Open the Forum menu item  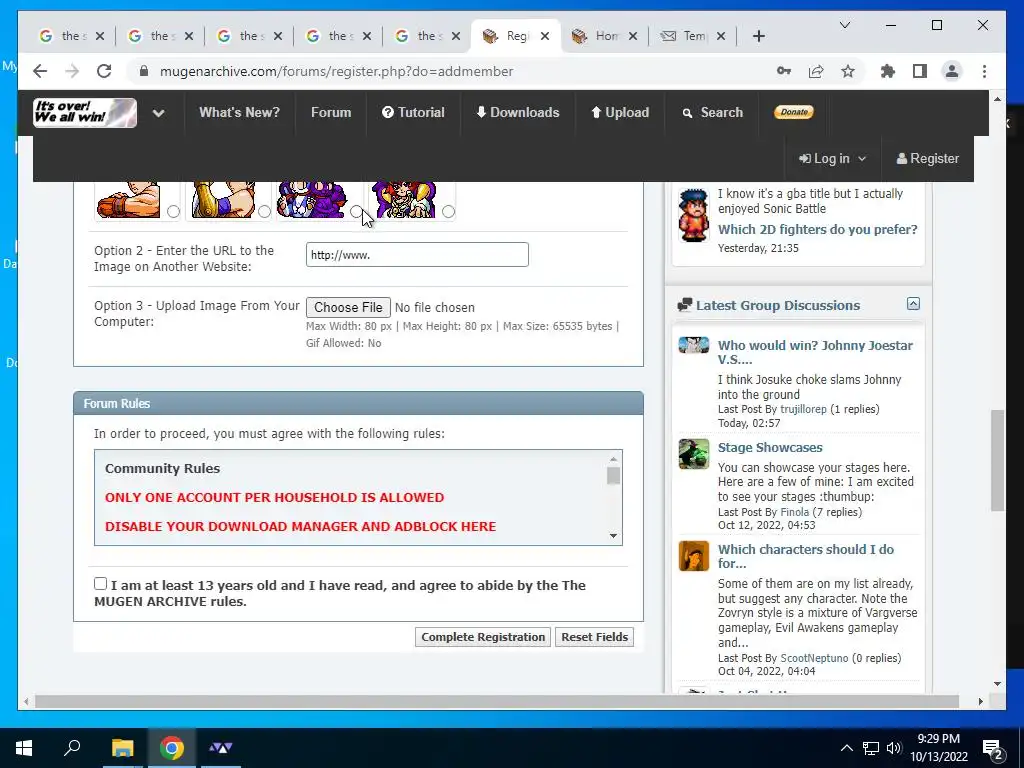[331, 112]
